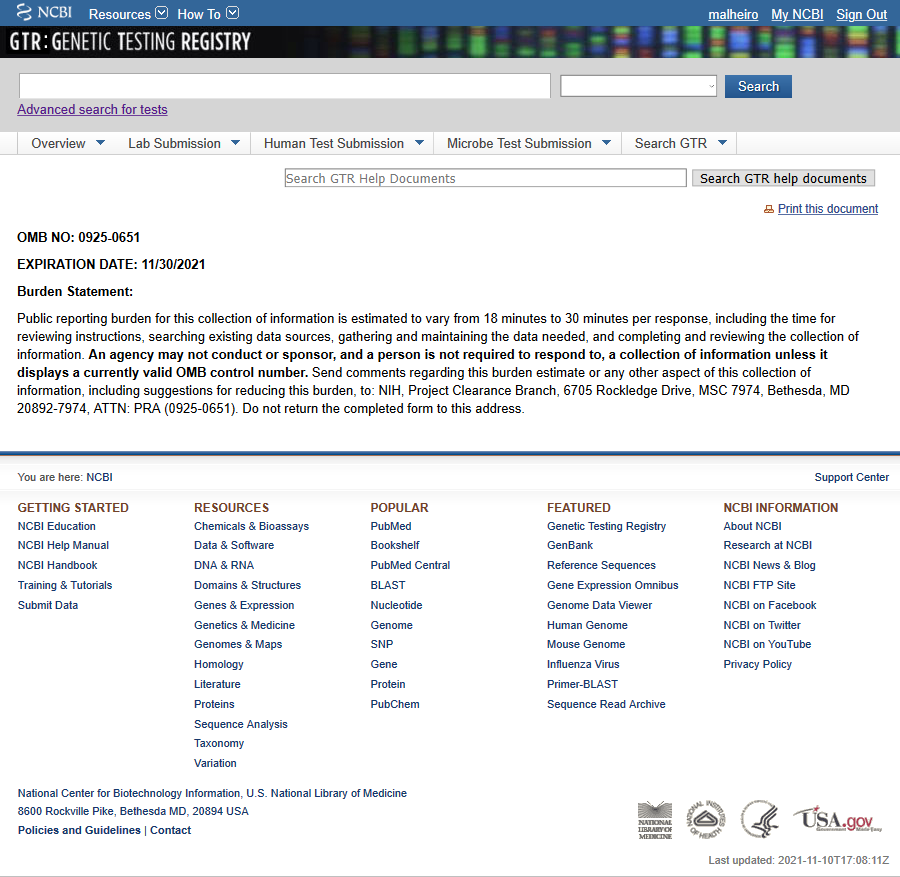900x877 pixels.
Task: Open NCBI Handbook link
Action: pos(57,565)
